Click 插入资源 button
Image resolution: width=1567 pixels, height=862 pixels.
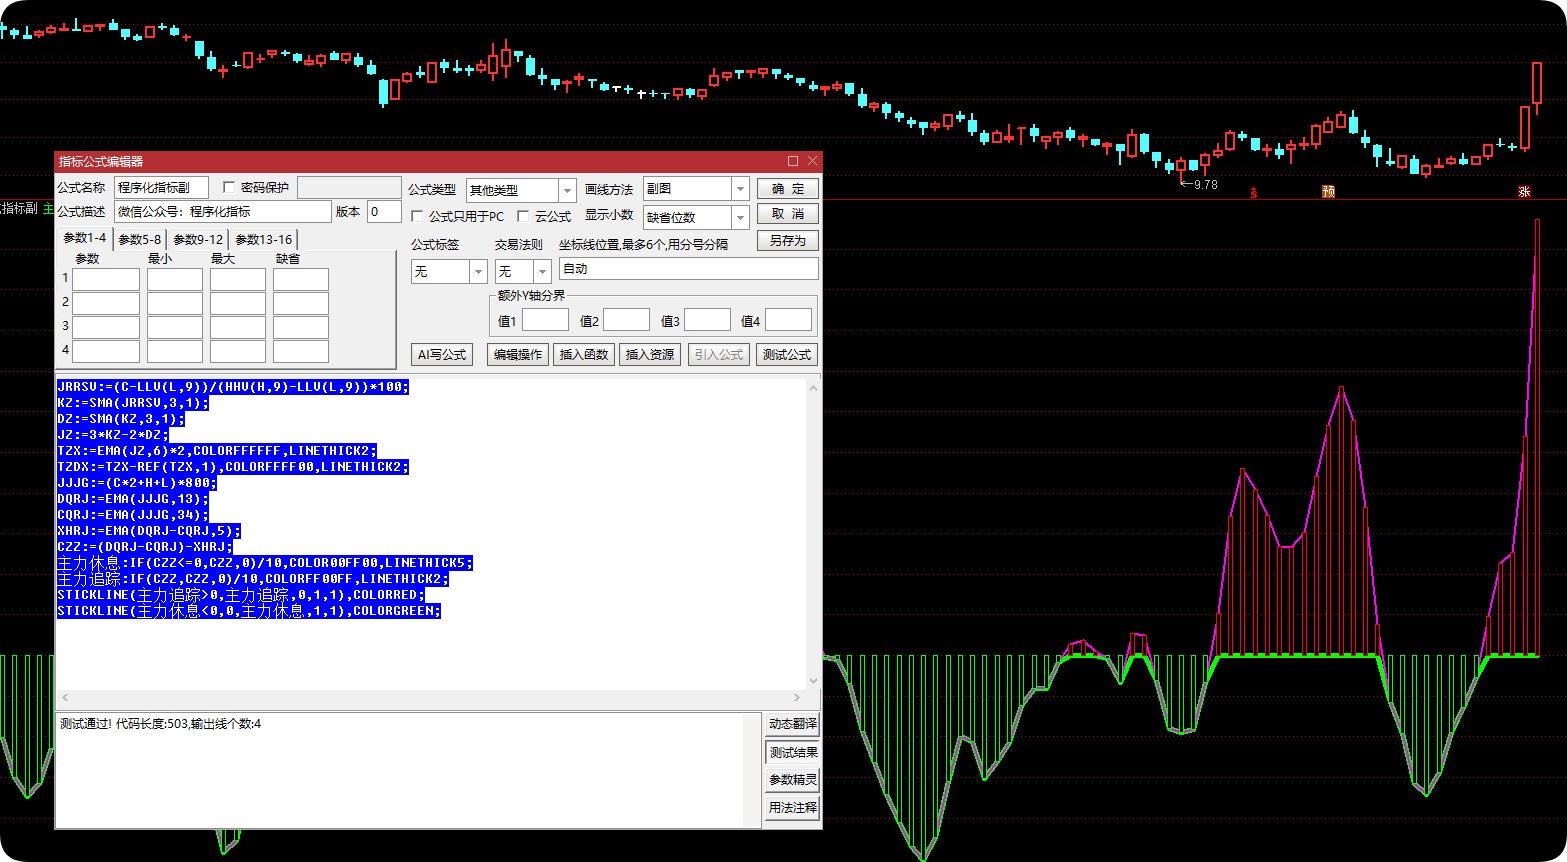coord(650,354)
